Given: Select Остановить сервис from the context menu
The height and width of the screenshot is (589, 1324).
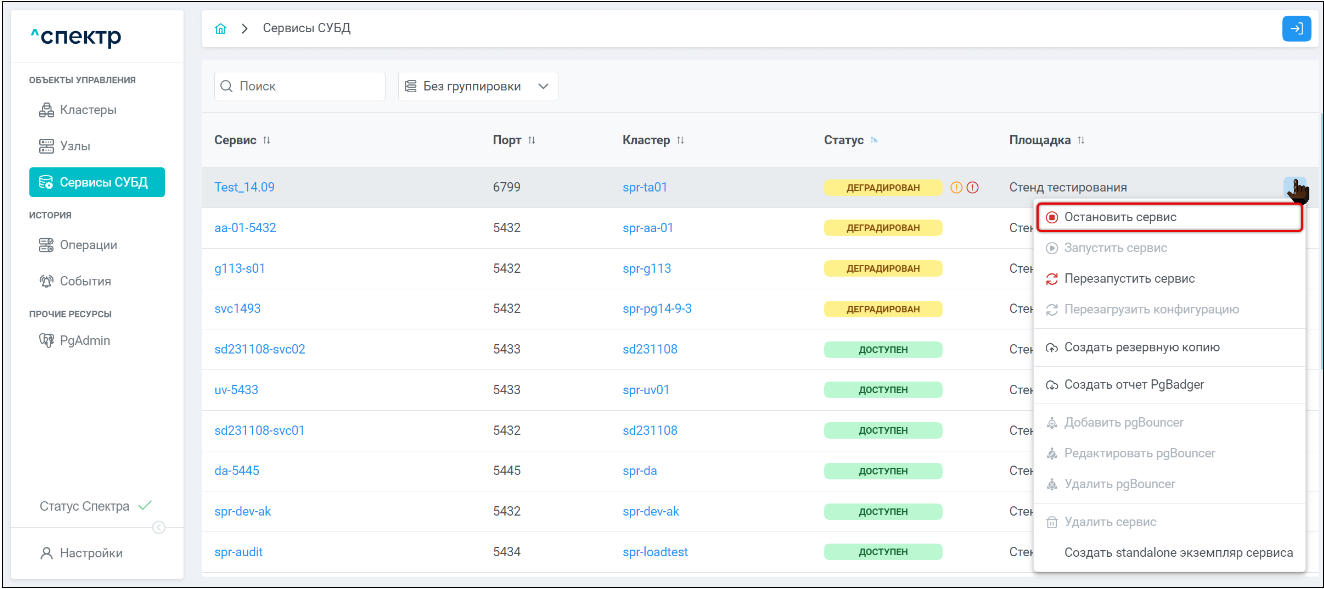Looking at the screenshot, I should [1120, 217].
